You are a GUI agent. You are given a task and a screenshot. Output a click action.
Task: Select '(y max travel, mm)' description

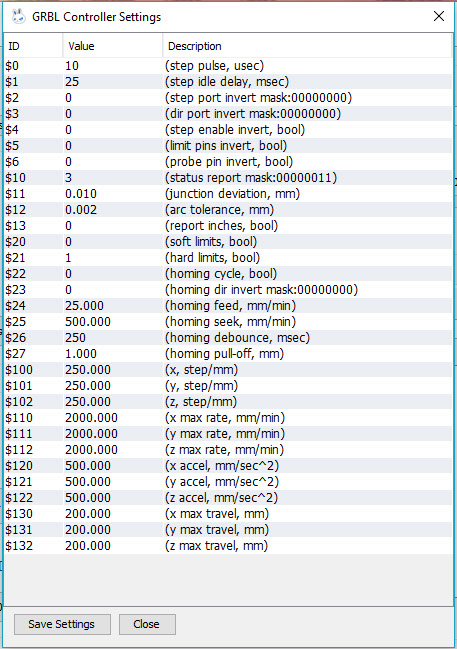217,530
